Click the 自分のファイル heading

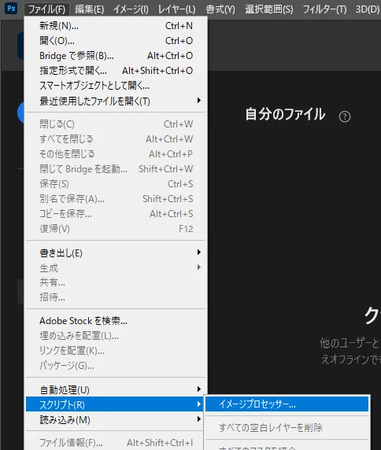coord(285,114)
